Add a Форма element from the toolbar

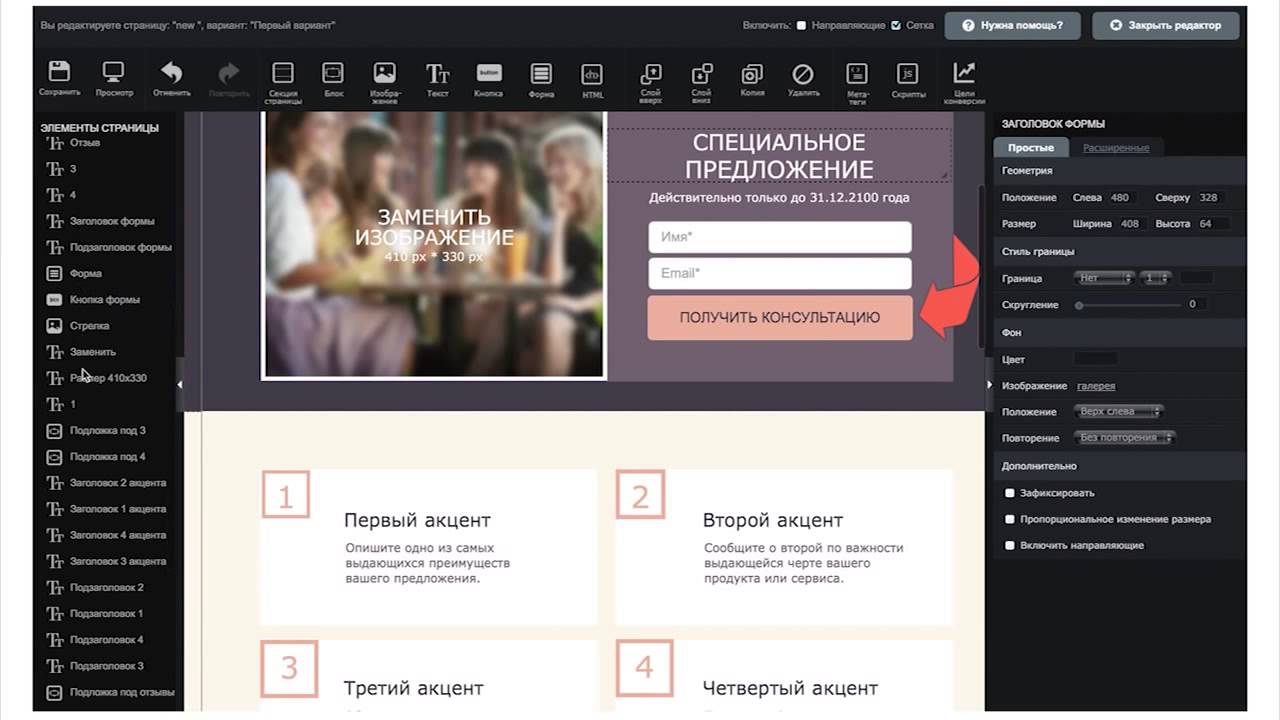tap(541, 73)
